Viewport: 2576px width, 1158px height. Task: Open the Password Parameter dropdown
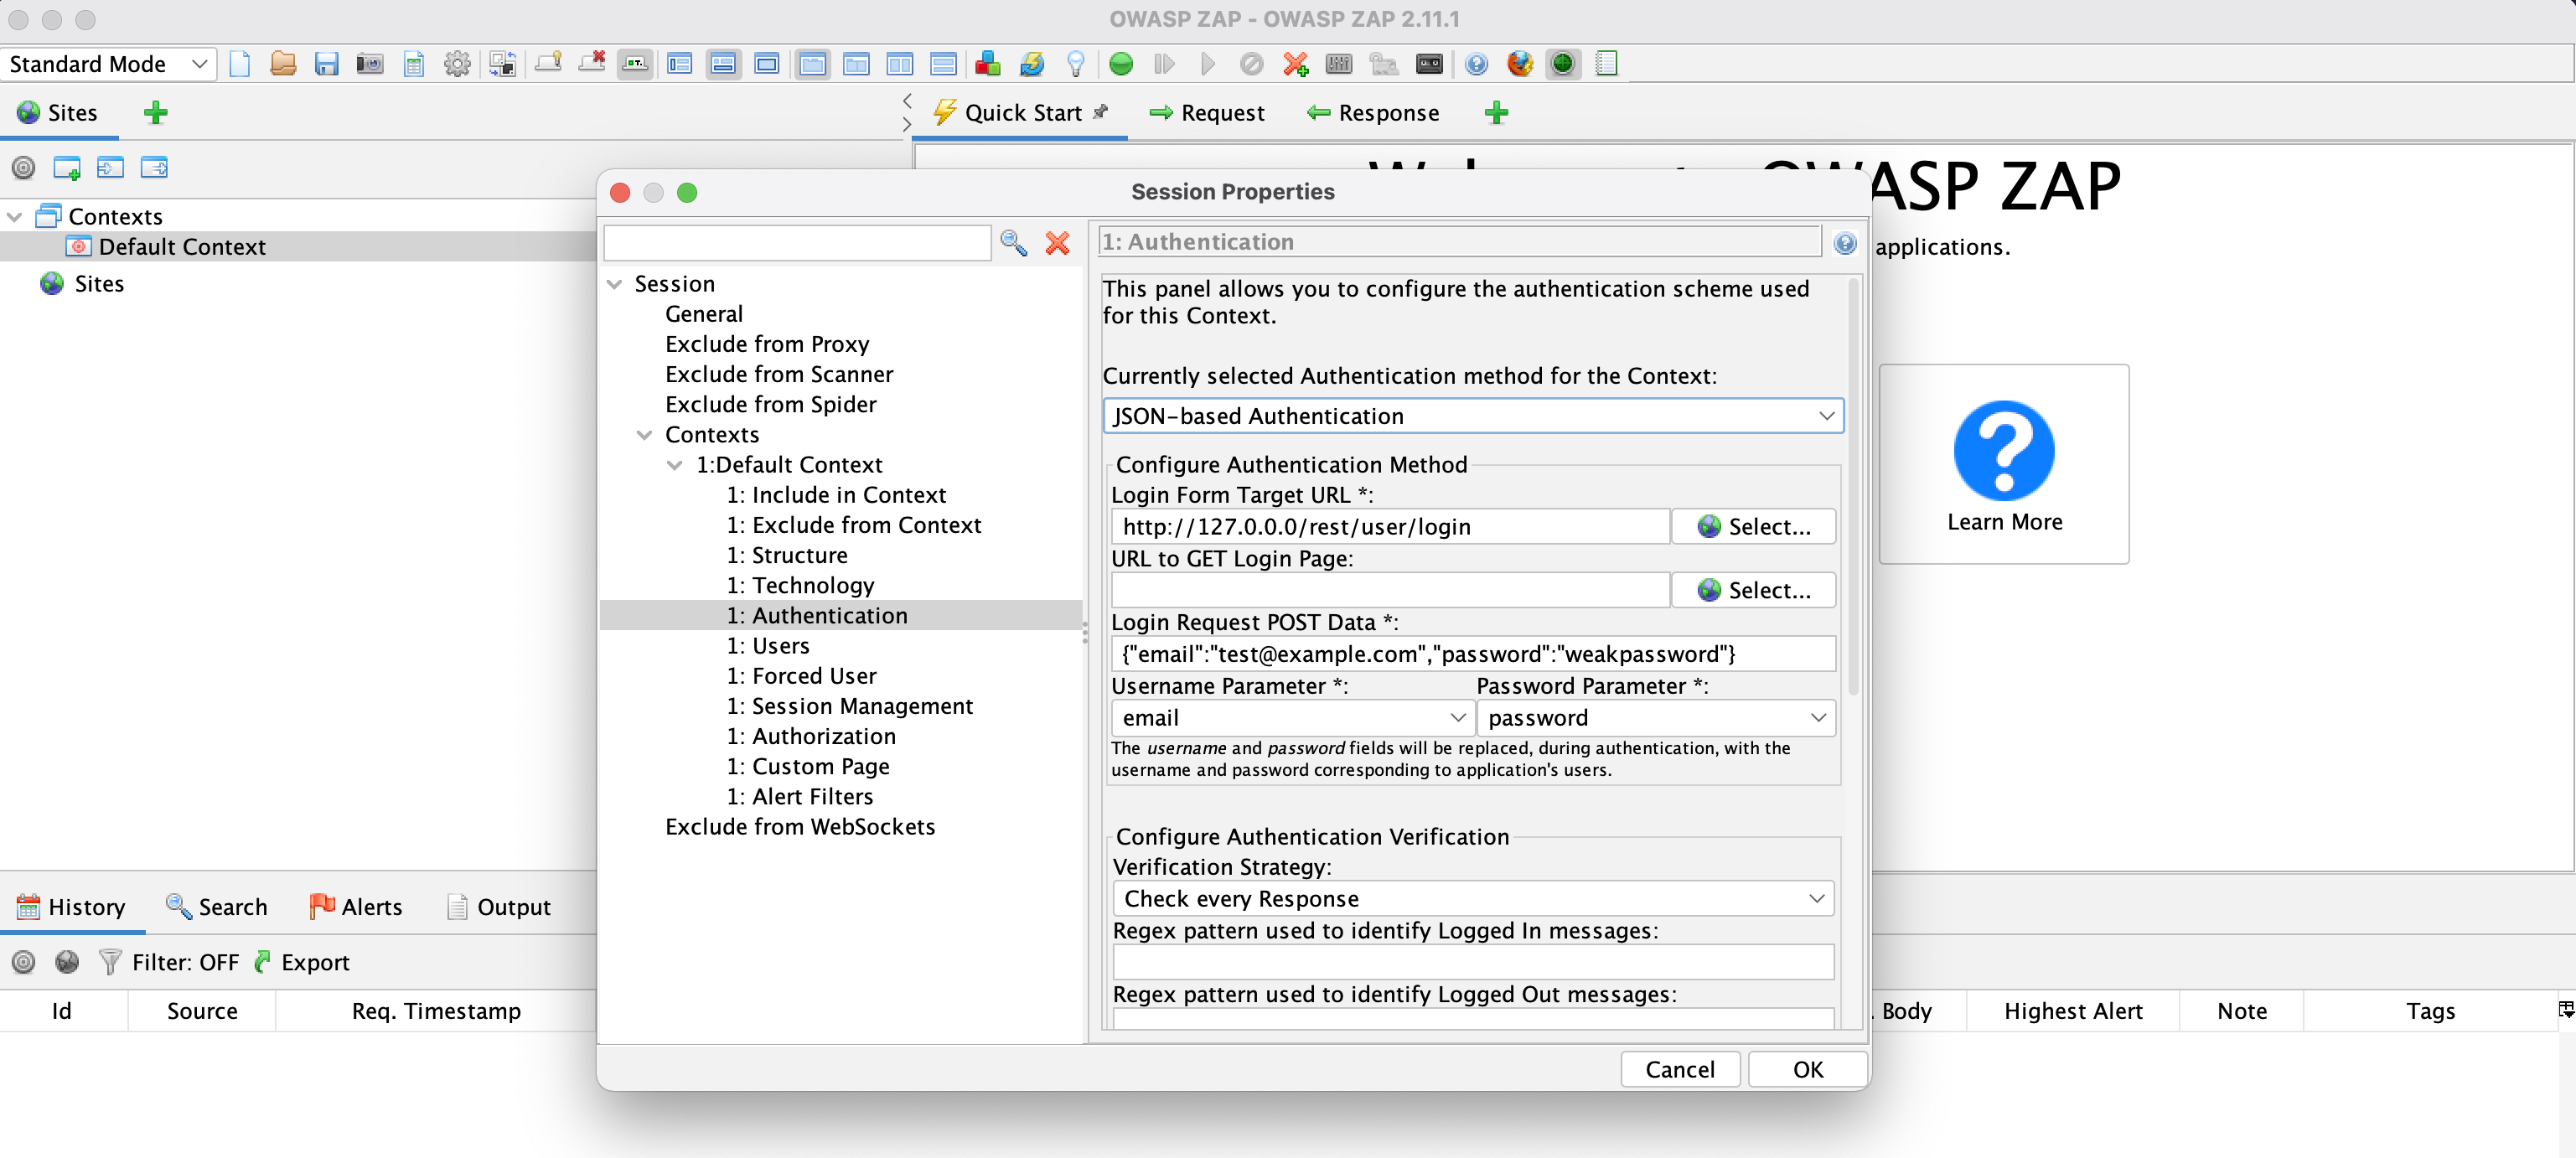pyautogui.click(x=1655, y=718)
